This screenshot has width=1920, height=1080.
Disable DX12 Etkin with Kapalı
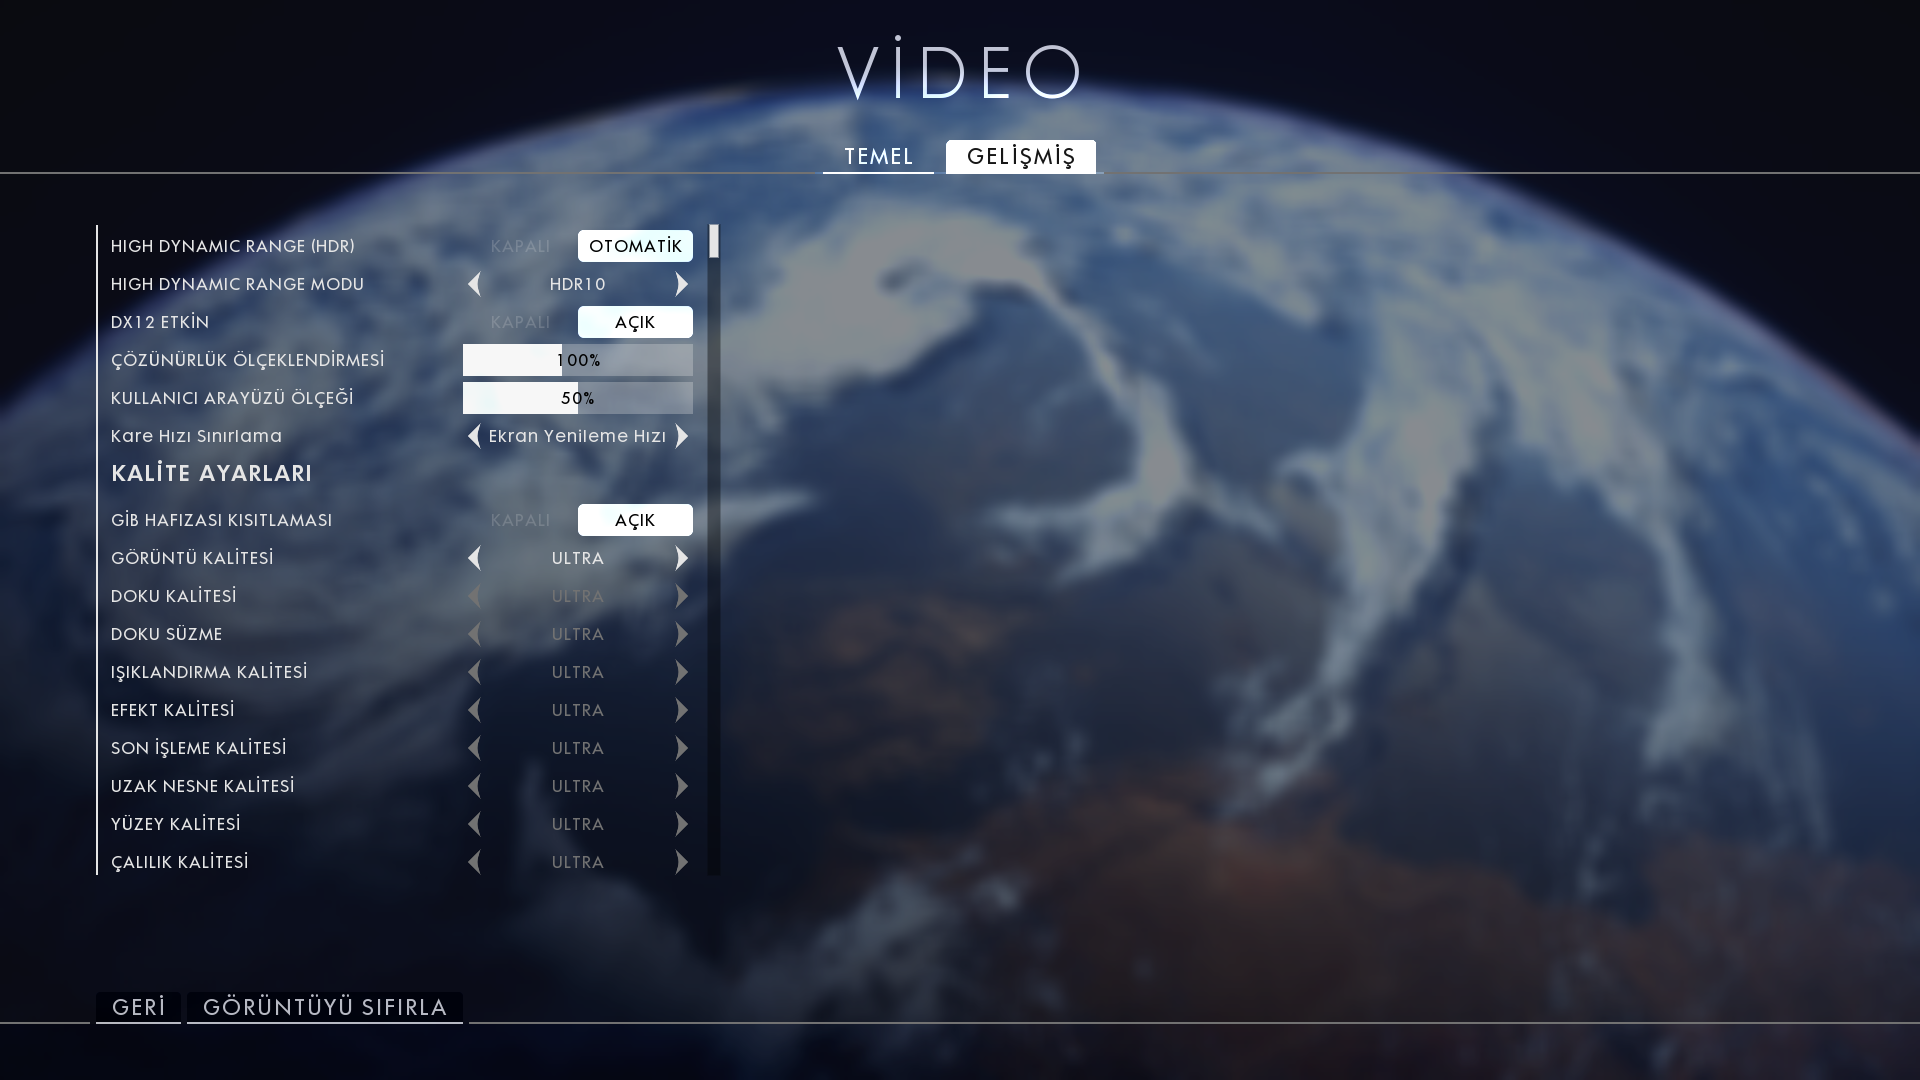point(520,322)
